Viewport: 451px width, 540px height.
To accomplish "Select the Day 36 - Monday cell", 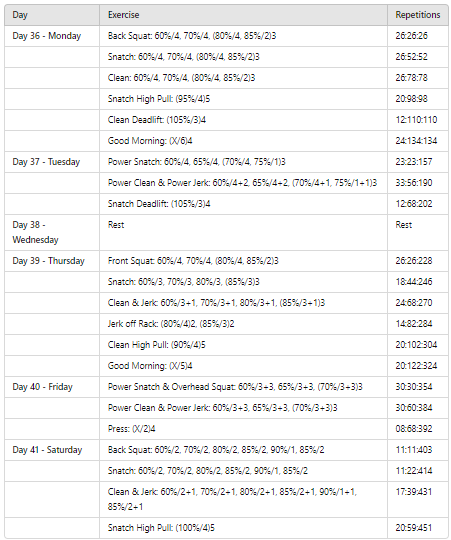I will [x=52, y=36].
